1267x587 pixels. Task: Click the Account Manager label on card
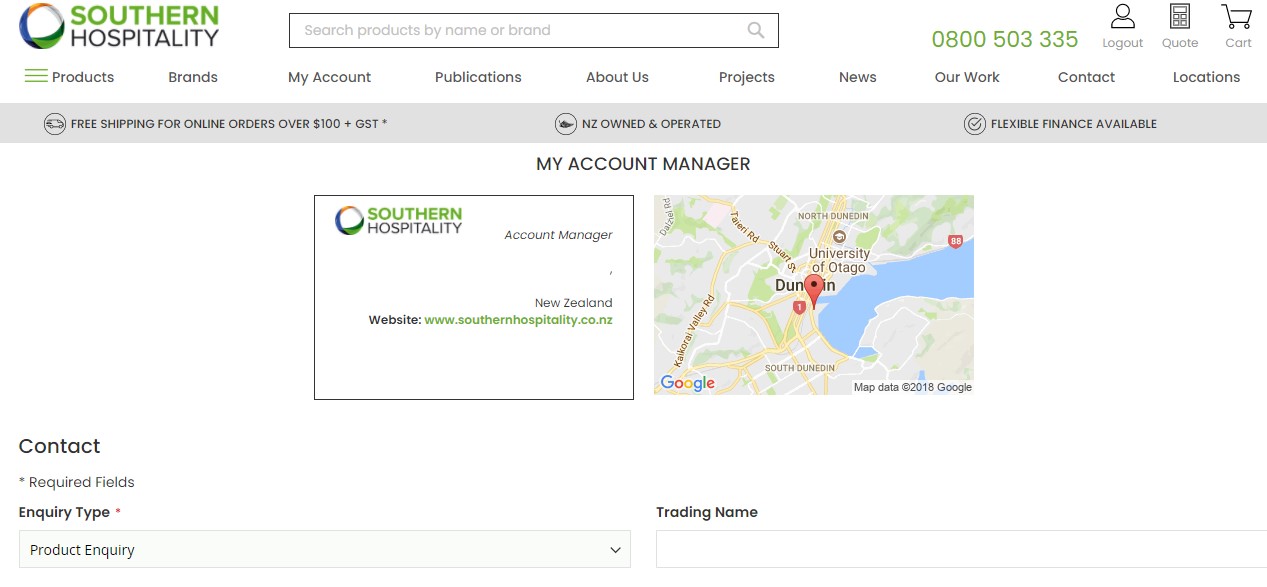pyautogui.click(x=558, y=235)
